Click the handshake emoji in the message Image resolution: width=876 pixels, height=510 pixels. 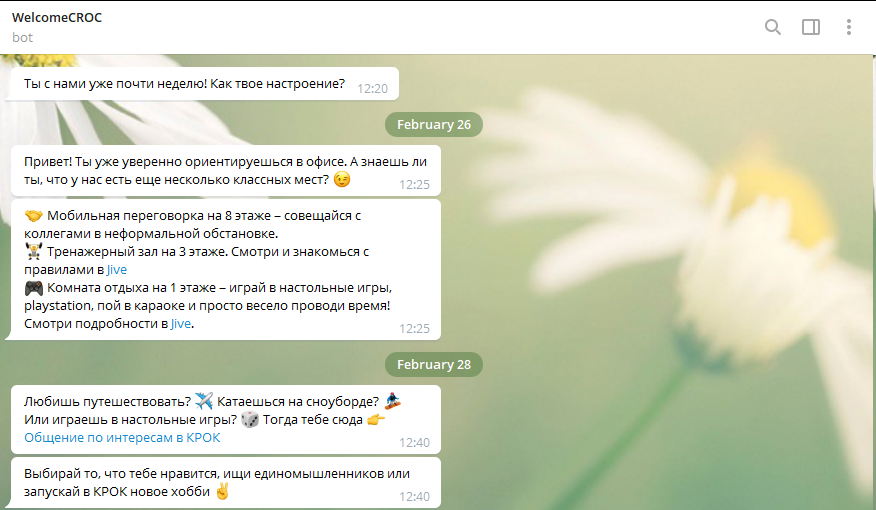click(x=34, y=215)
